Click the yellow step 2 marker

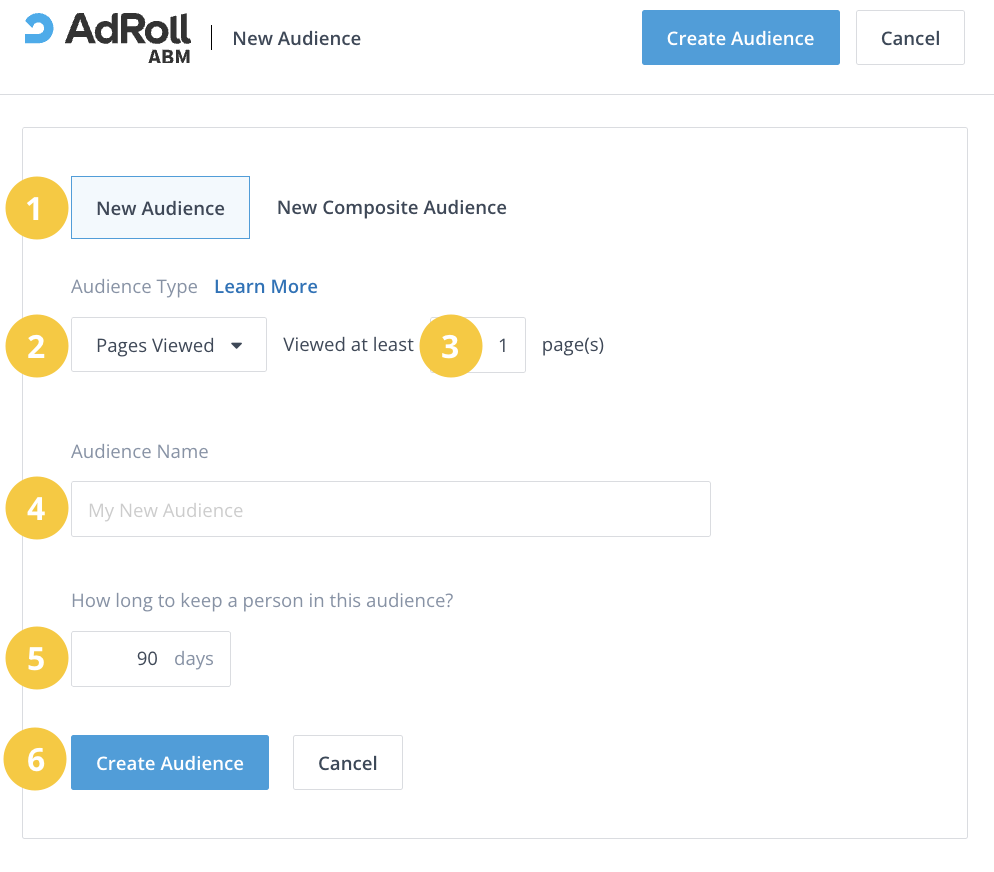36,346
